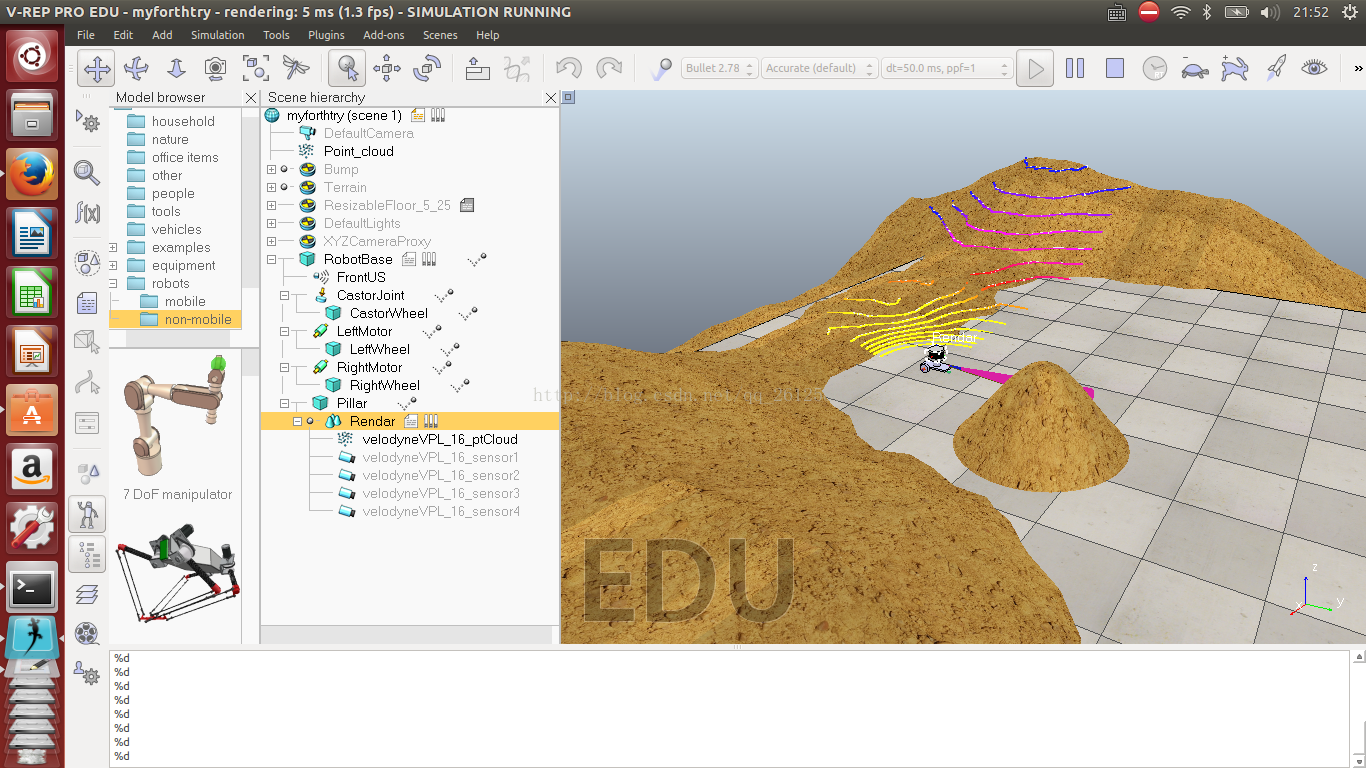Select the object rotate tool
The width and height of the screenshot is (1366, 768).
427,68
